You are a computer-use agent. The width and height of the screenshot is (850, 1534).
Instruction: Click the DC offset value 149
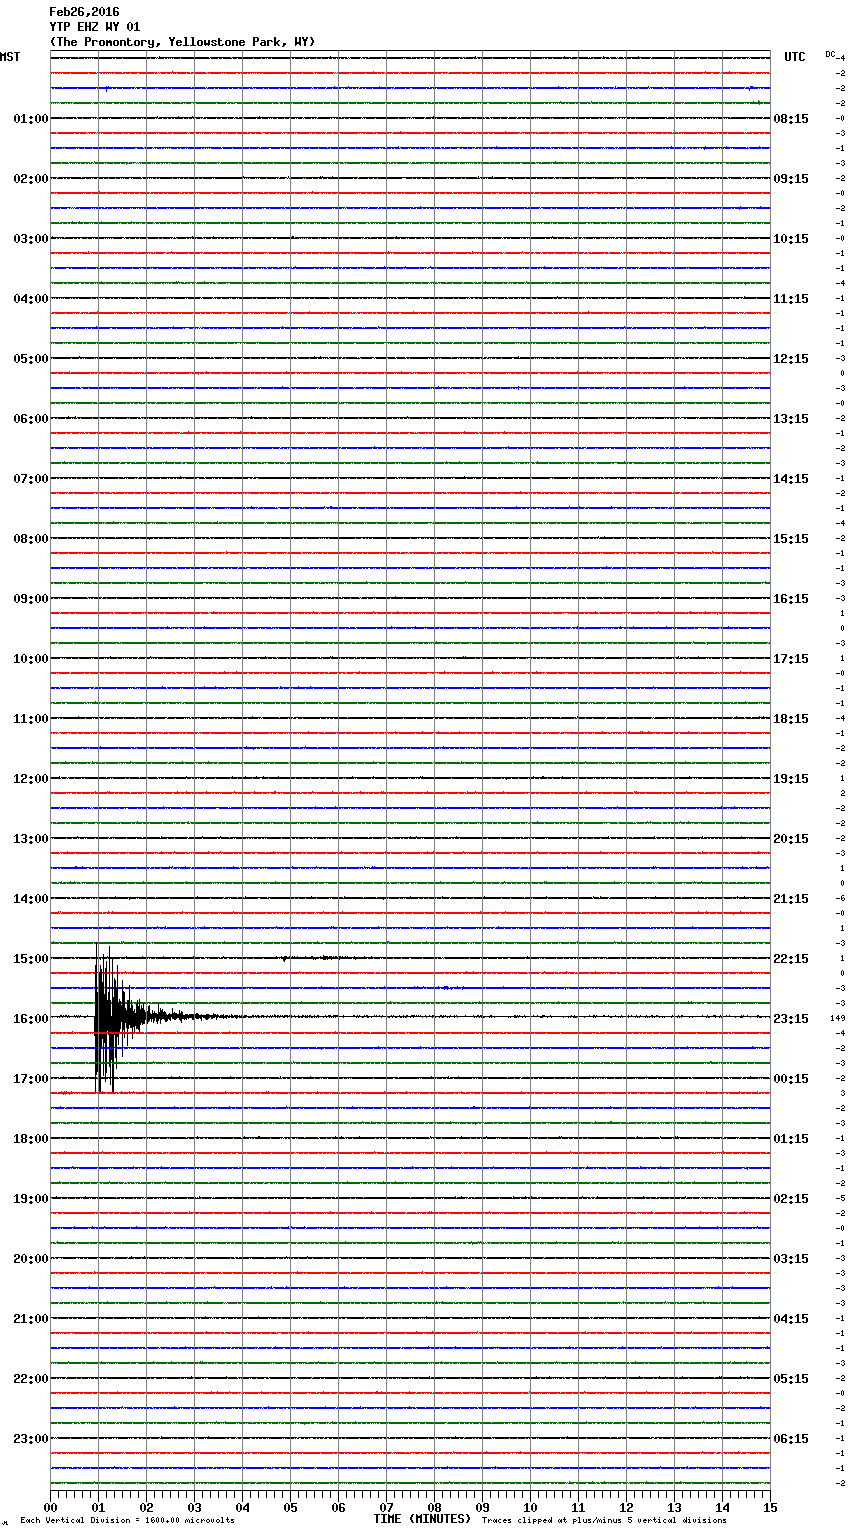click(x=838, y=1018)
